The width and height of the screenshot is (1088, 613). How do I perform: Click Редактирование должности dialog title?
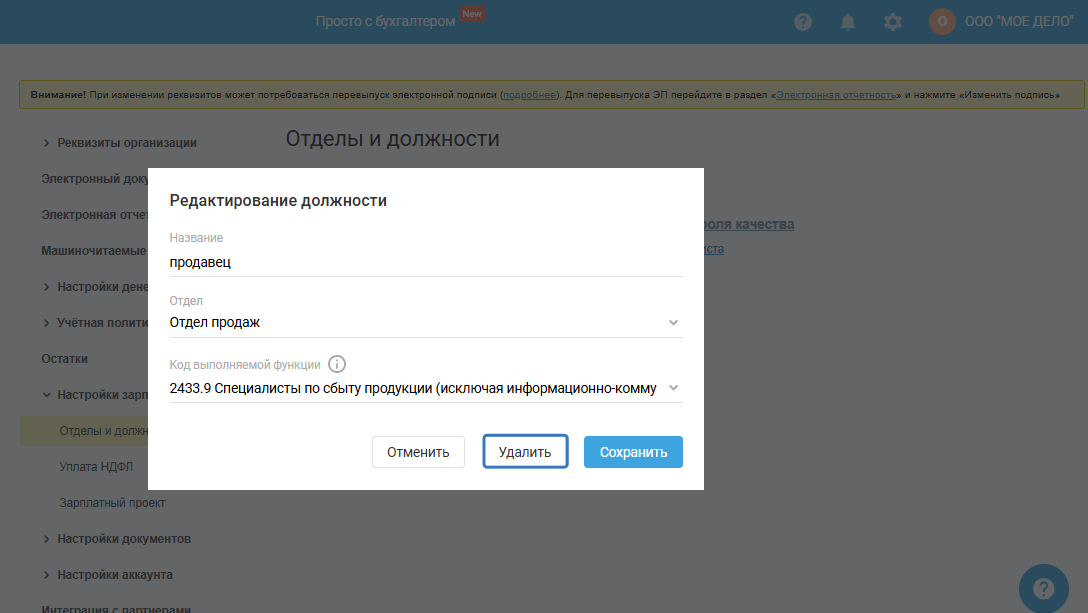(x=278, y=201)
